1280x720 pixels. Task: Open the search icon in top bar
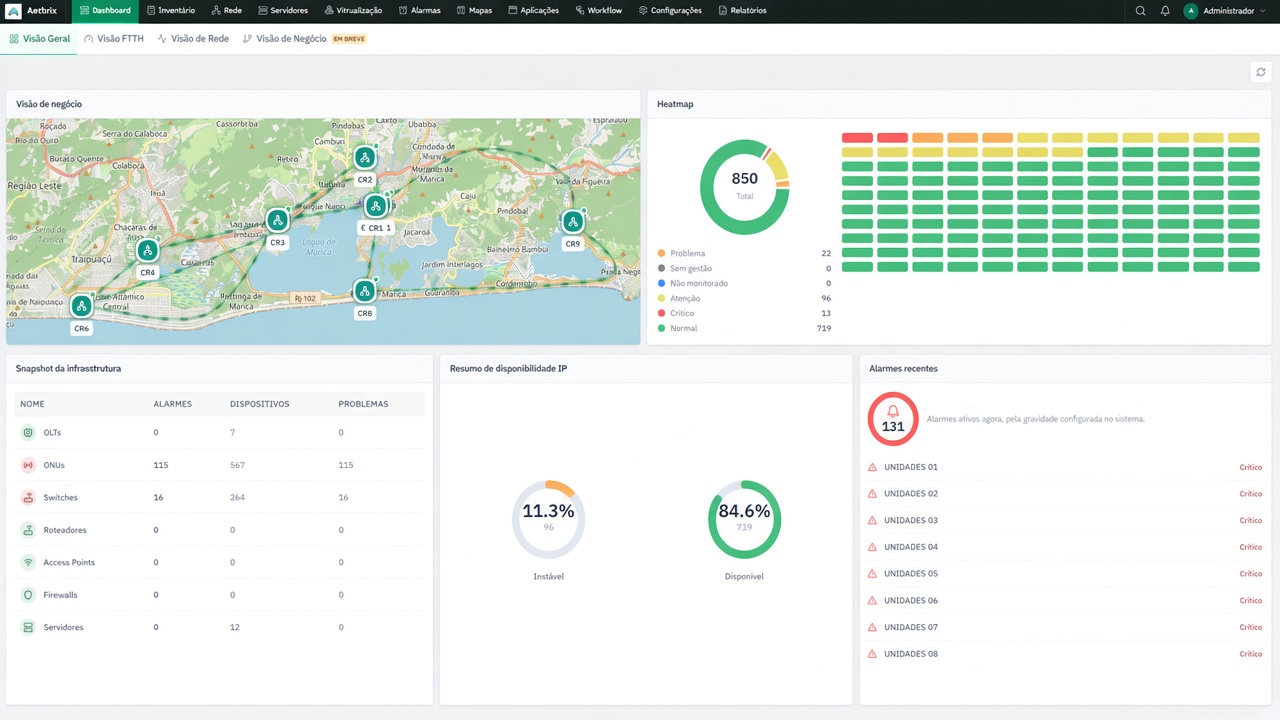coord(1141,11)
